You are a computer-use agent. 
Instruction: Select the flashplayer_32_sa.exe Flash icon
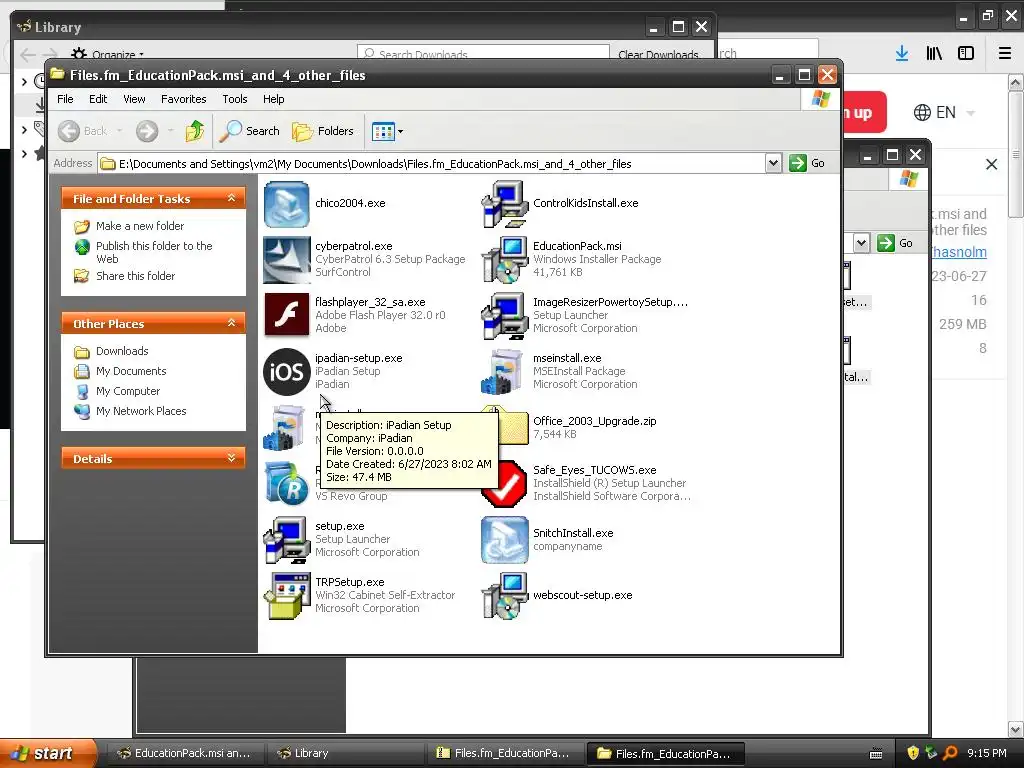tap(286, 315)
